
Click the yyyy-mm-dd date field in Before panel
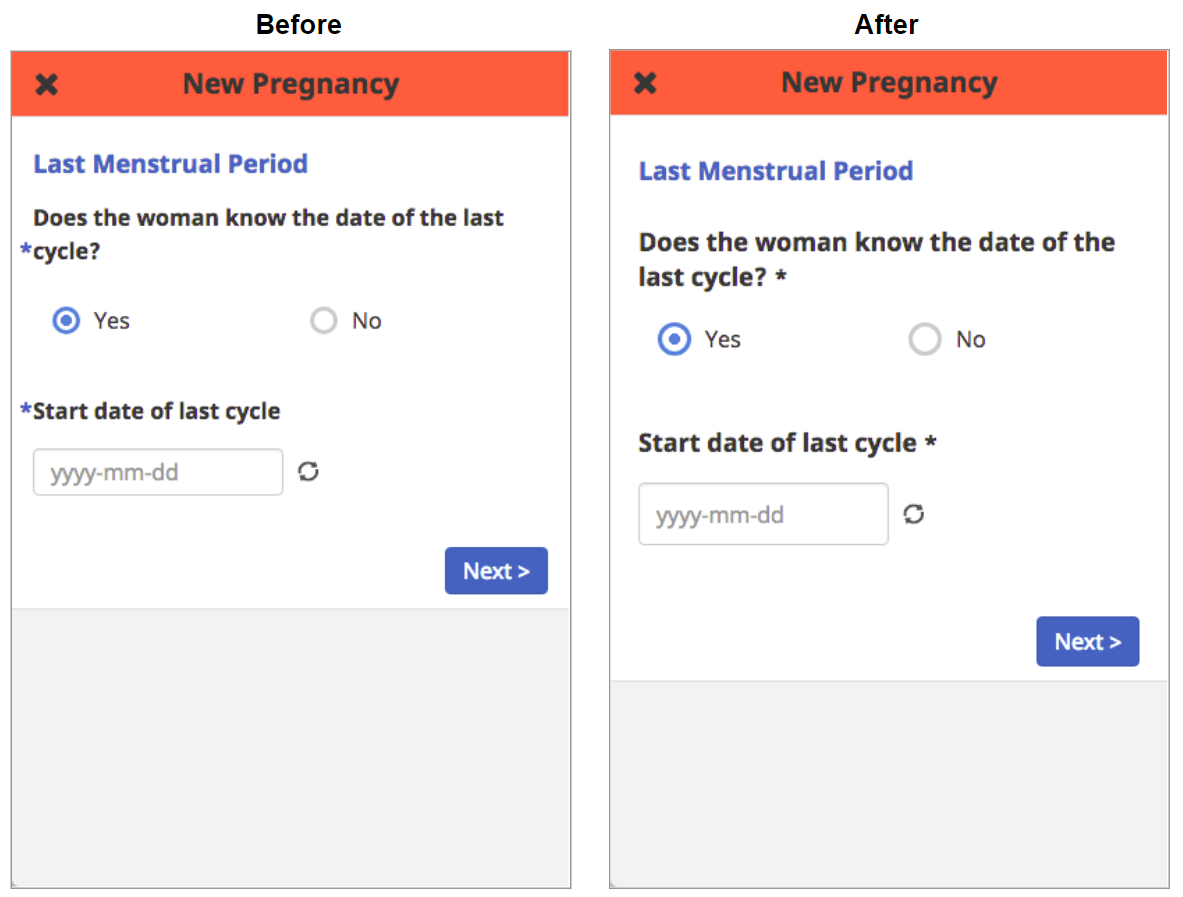pos(158,472)
